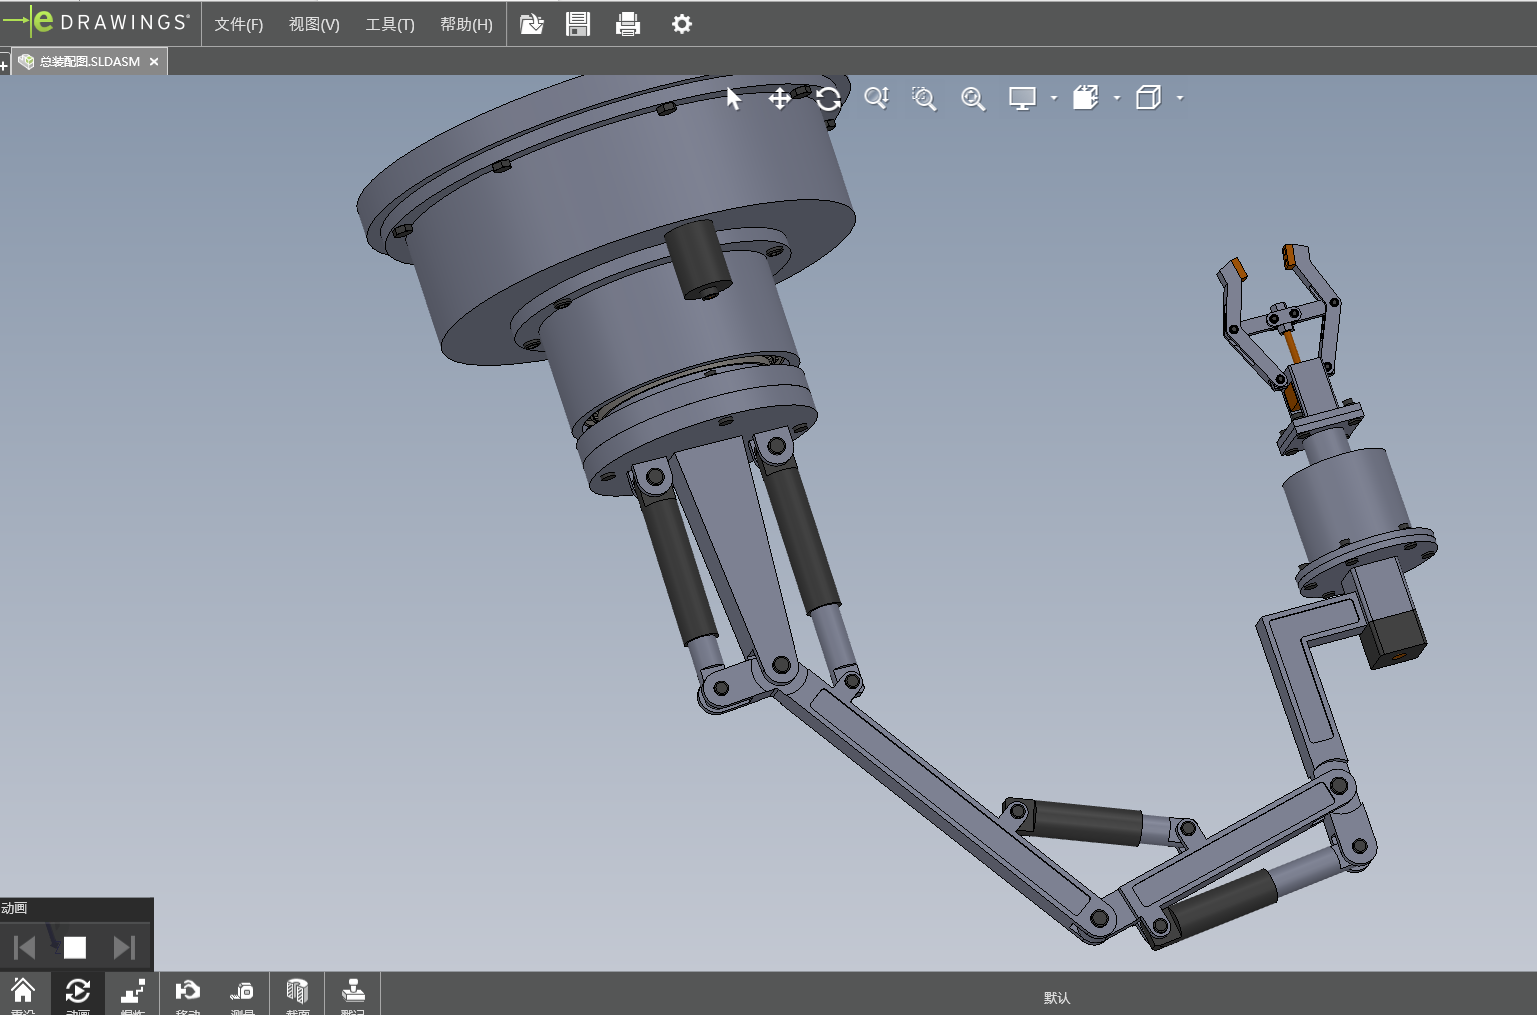Screen dimensions: 1537x1015
Task: Expand the cube display style dropdown arrow
Action: [x=1180, y=98]
